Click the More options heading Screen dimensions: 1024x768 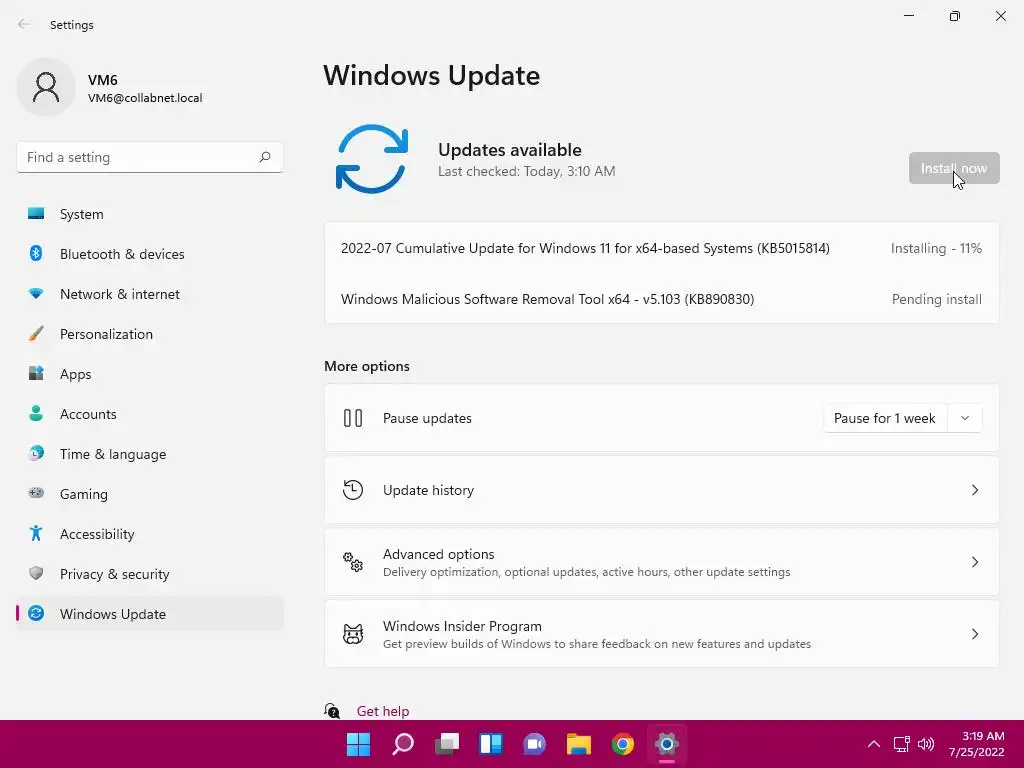click(367, 366)
